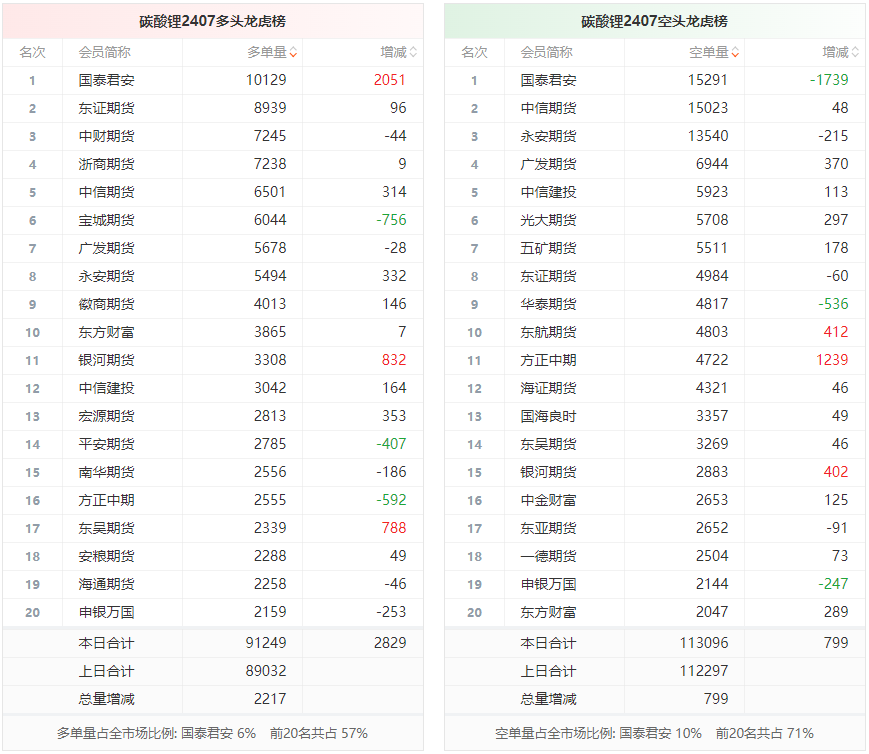
Task: Click 多单量占全市场比例 footer text
Action: pyautogui.click(x=212, y=733)
